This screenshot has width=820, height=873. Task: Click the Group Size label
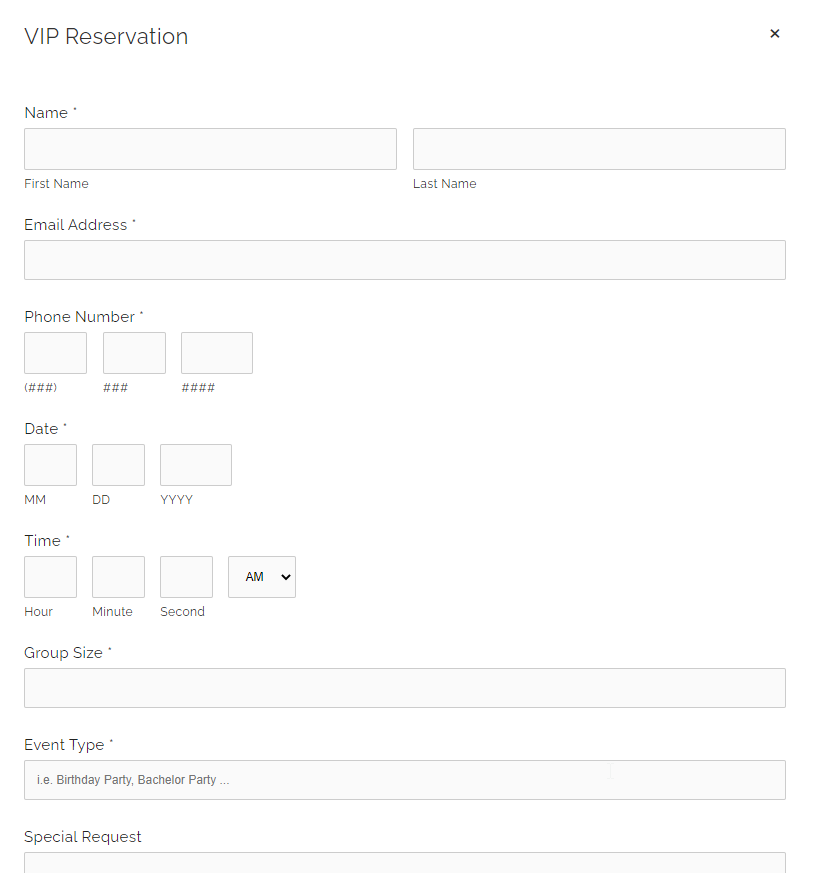pyautogui.click(x=63, y=653)
